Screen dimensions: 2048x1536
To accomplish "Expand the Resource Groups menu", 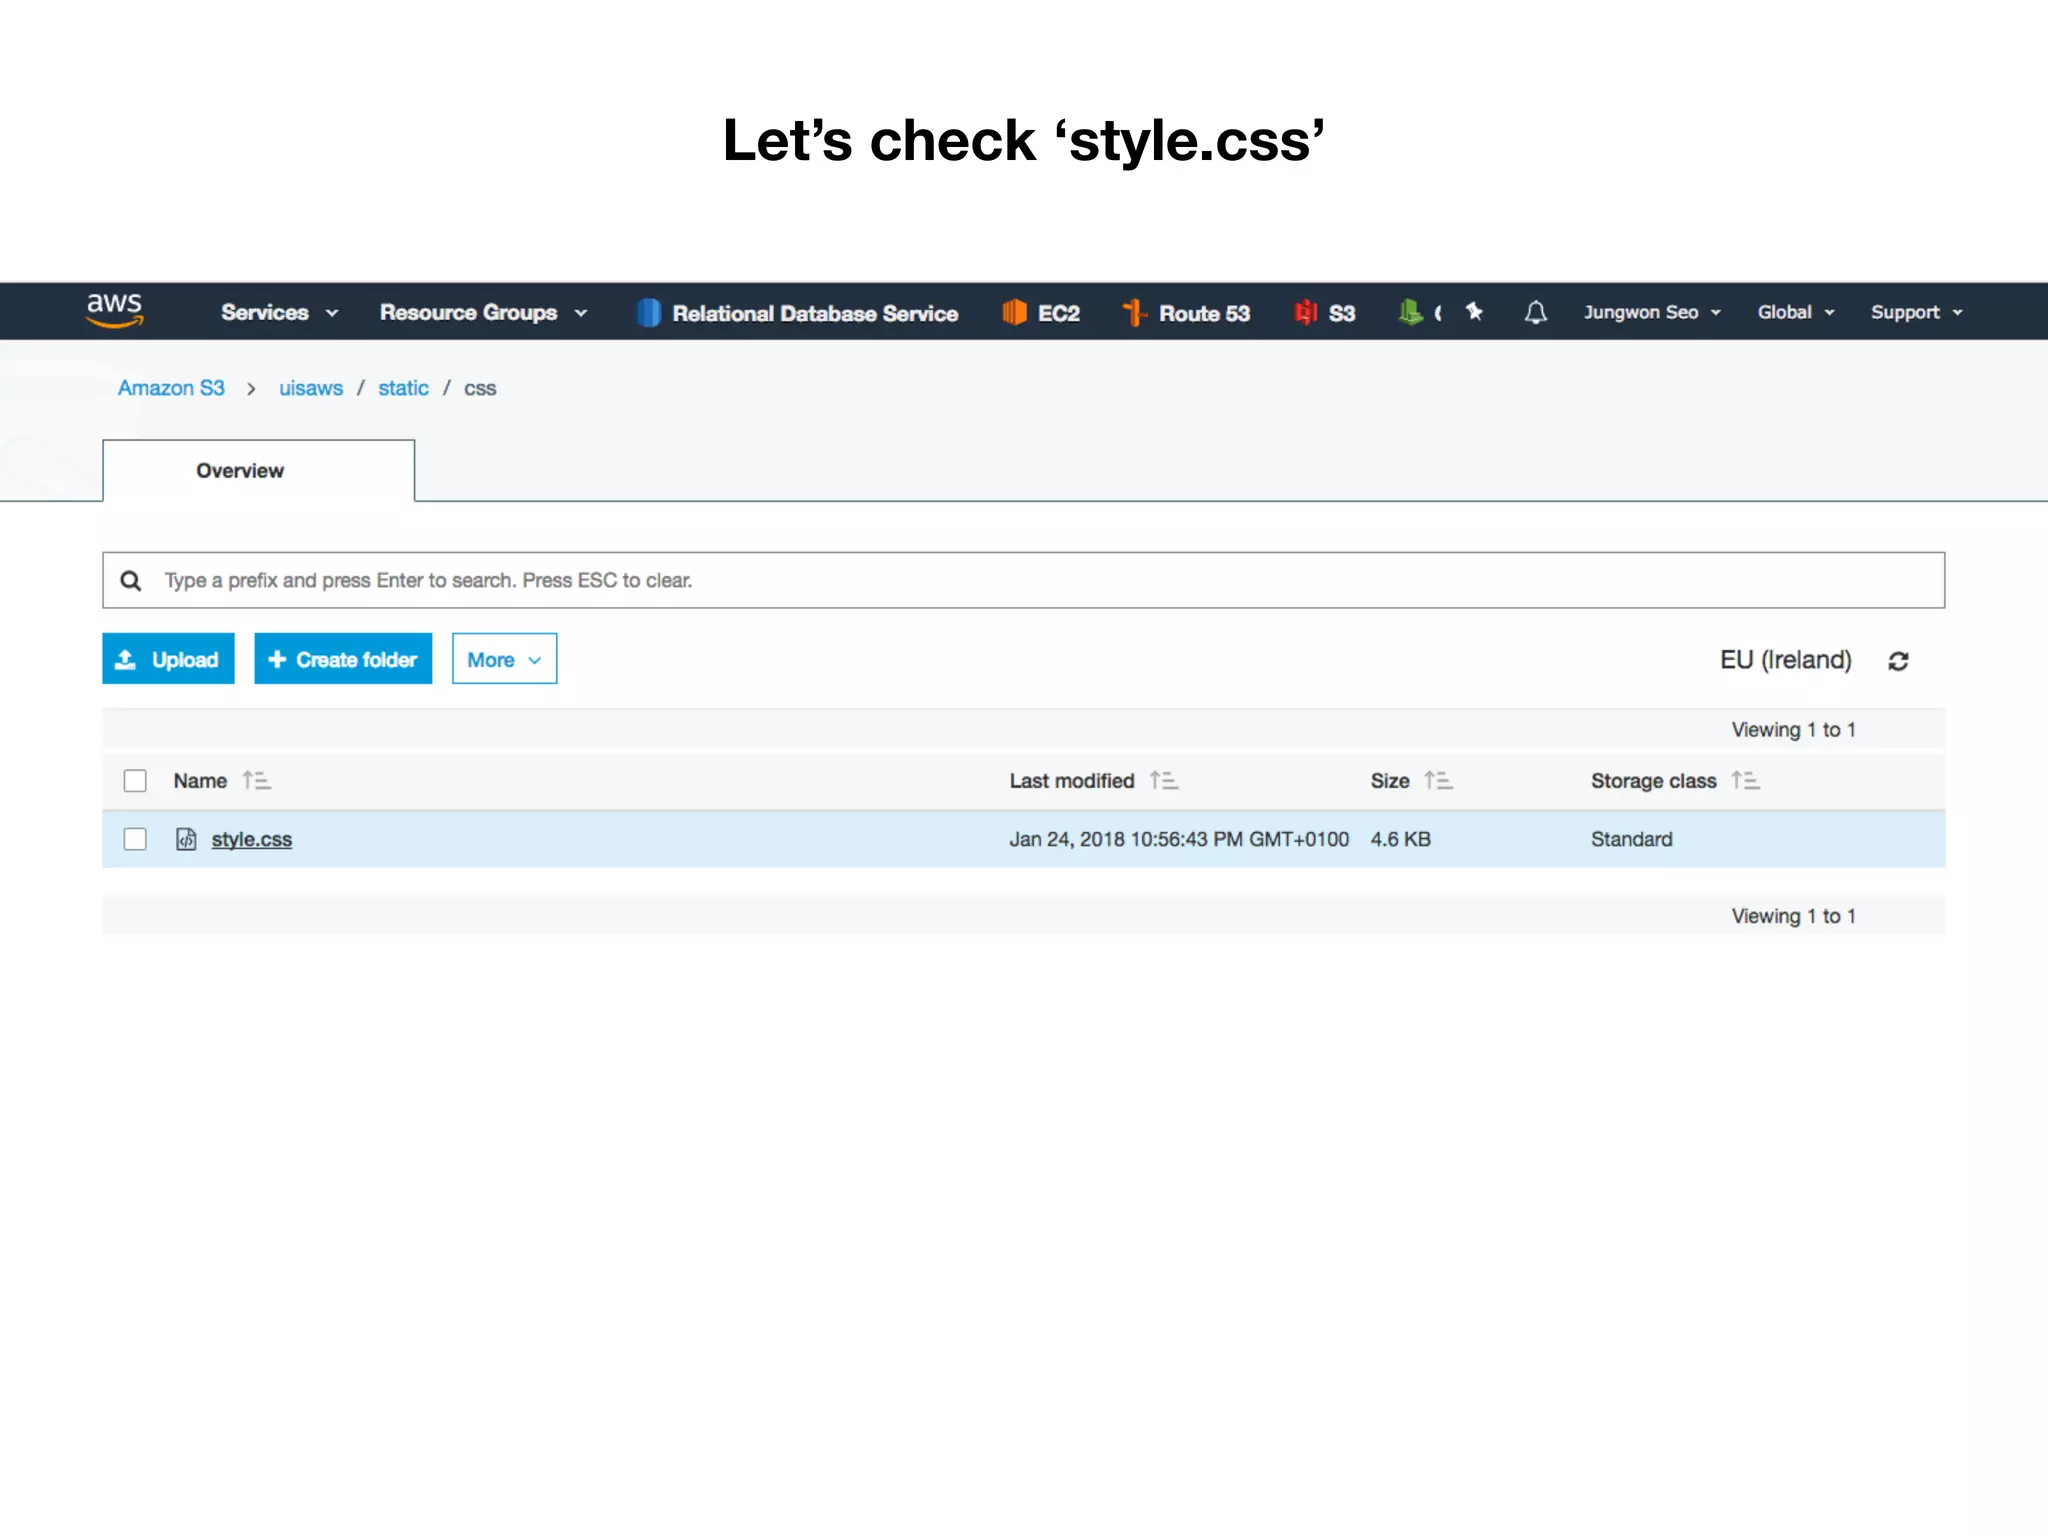I will (x=483, y=313).
